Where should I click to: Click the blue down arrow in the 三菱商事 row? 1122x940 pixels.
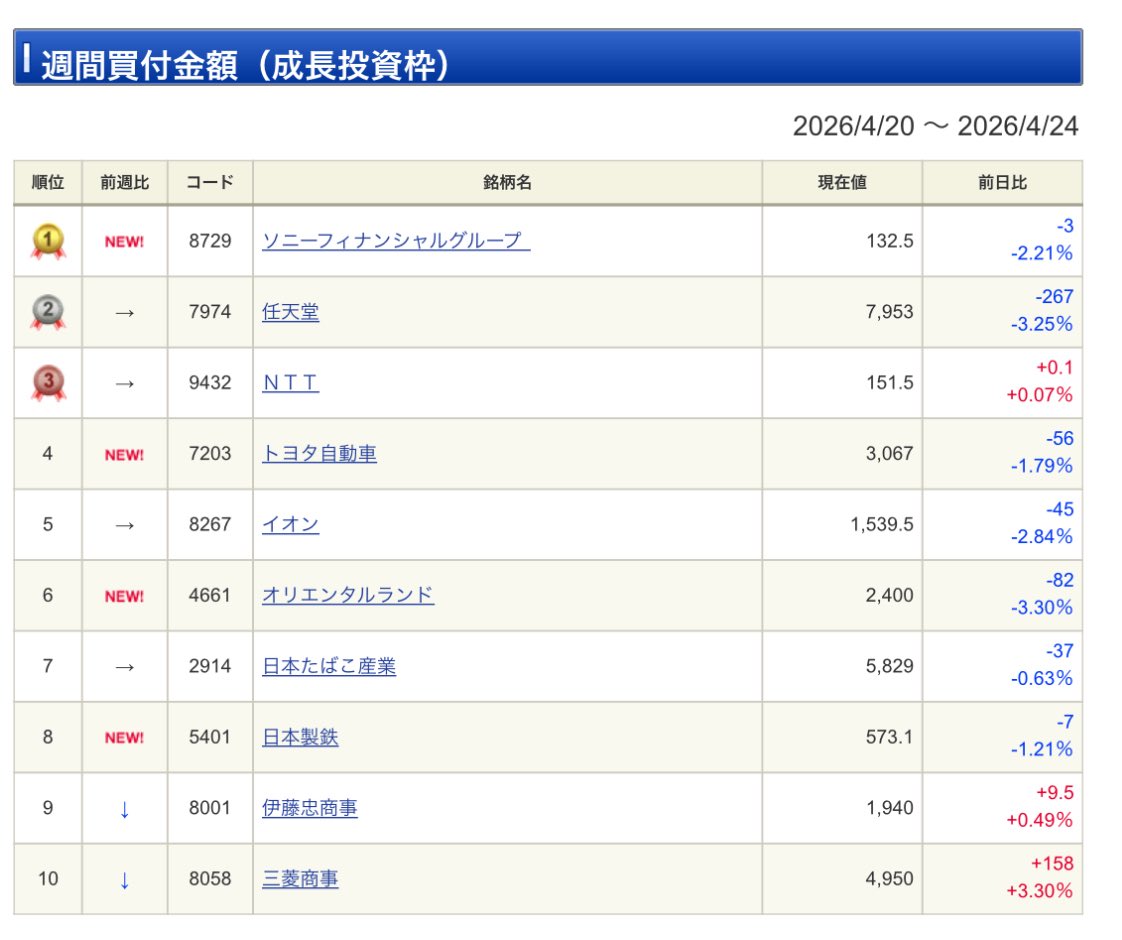[x=124, y=880]
